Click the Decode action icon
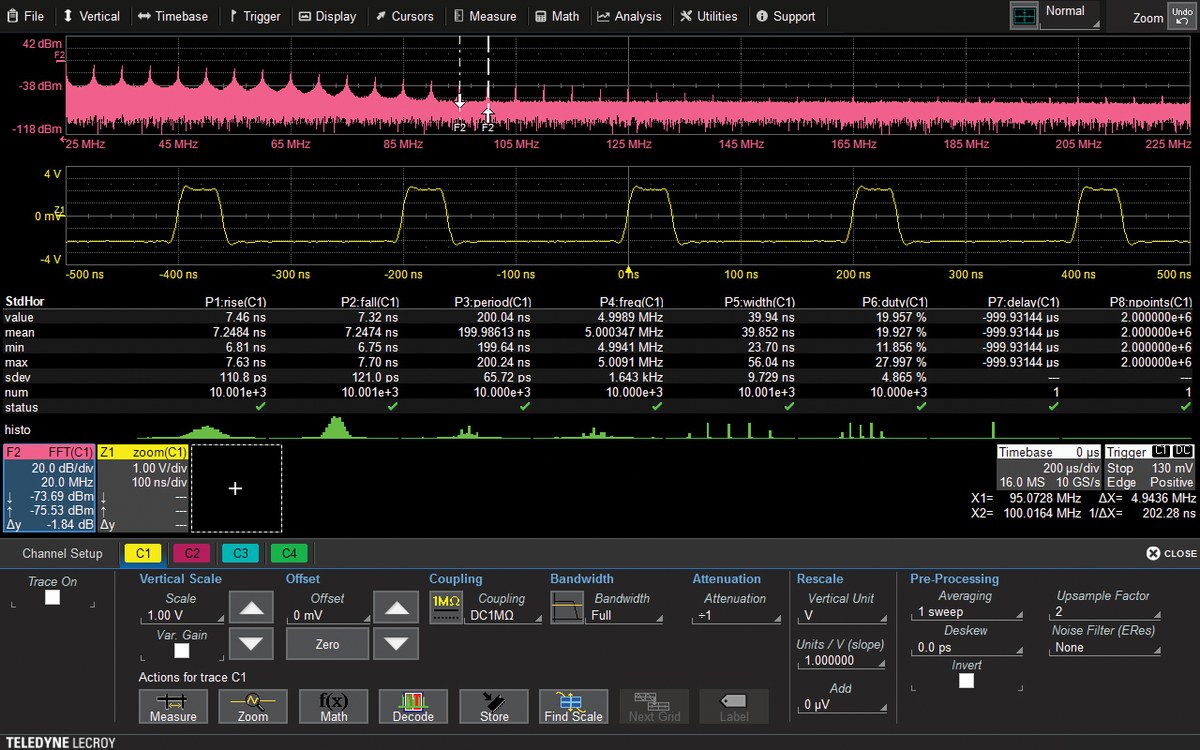The width and height of the screenshot is (1200, 750). pyautogui.click(x=413, y=706)
